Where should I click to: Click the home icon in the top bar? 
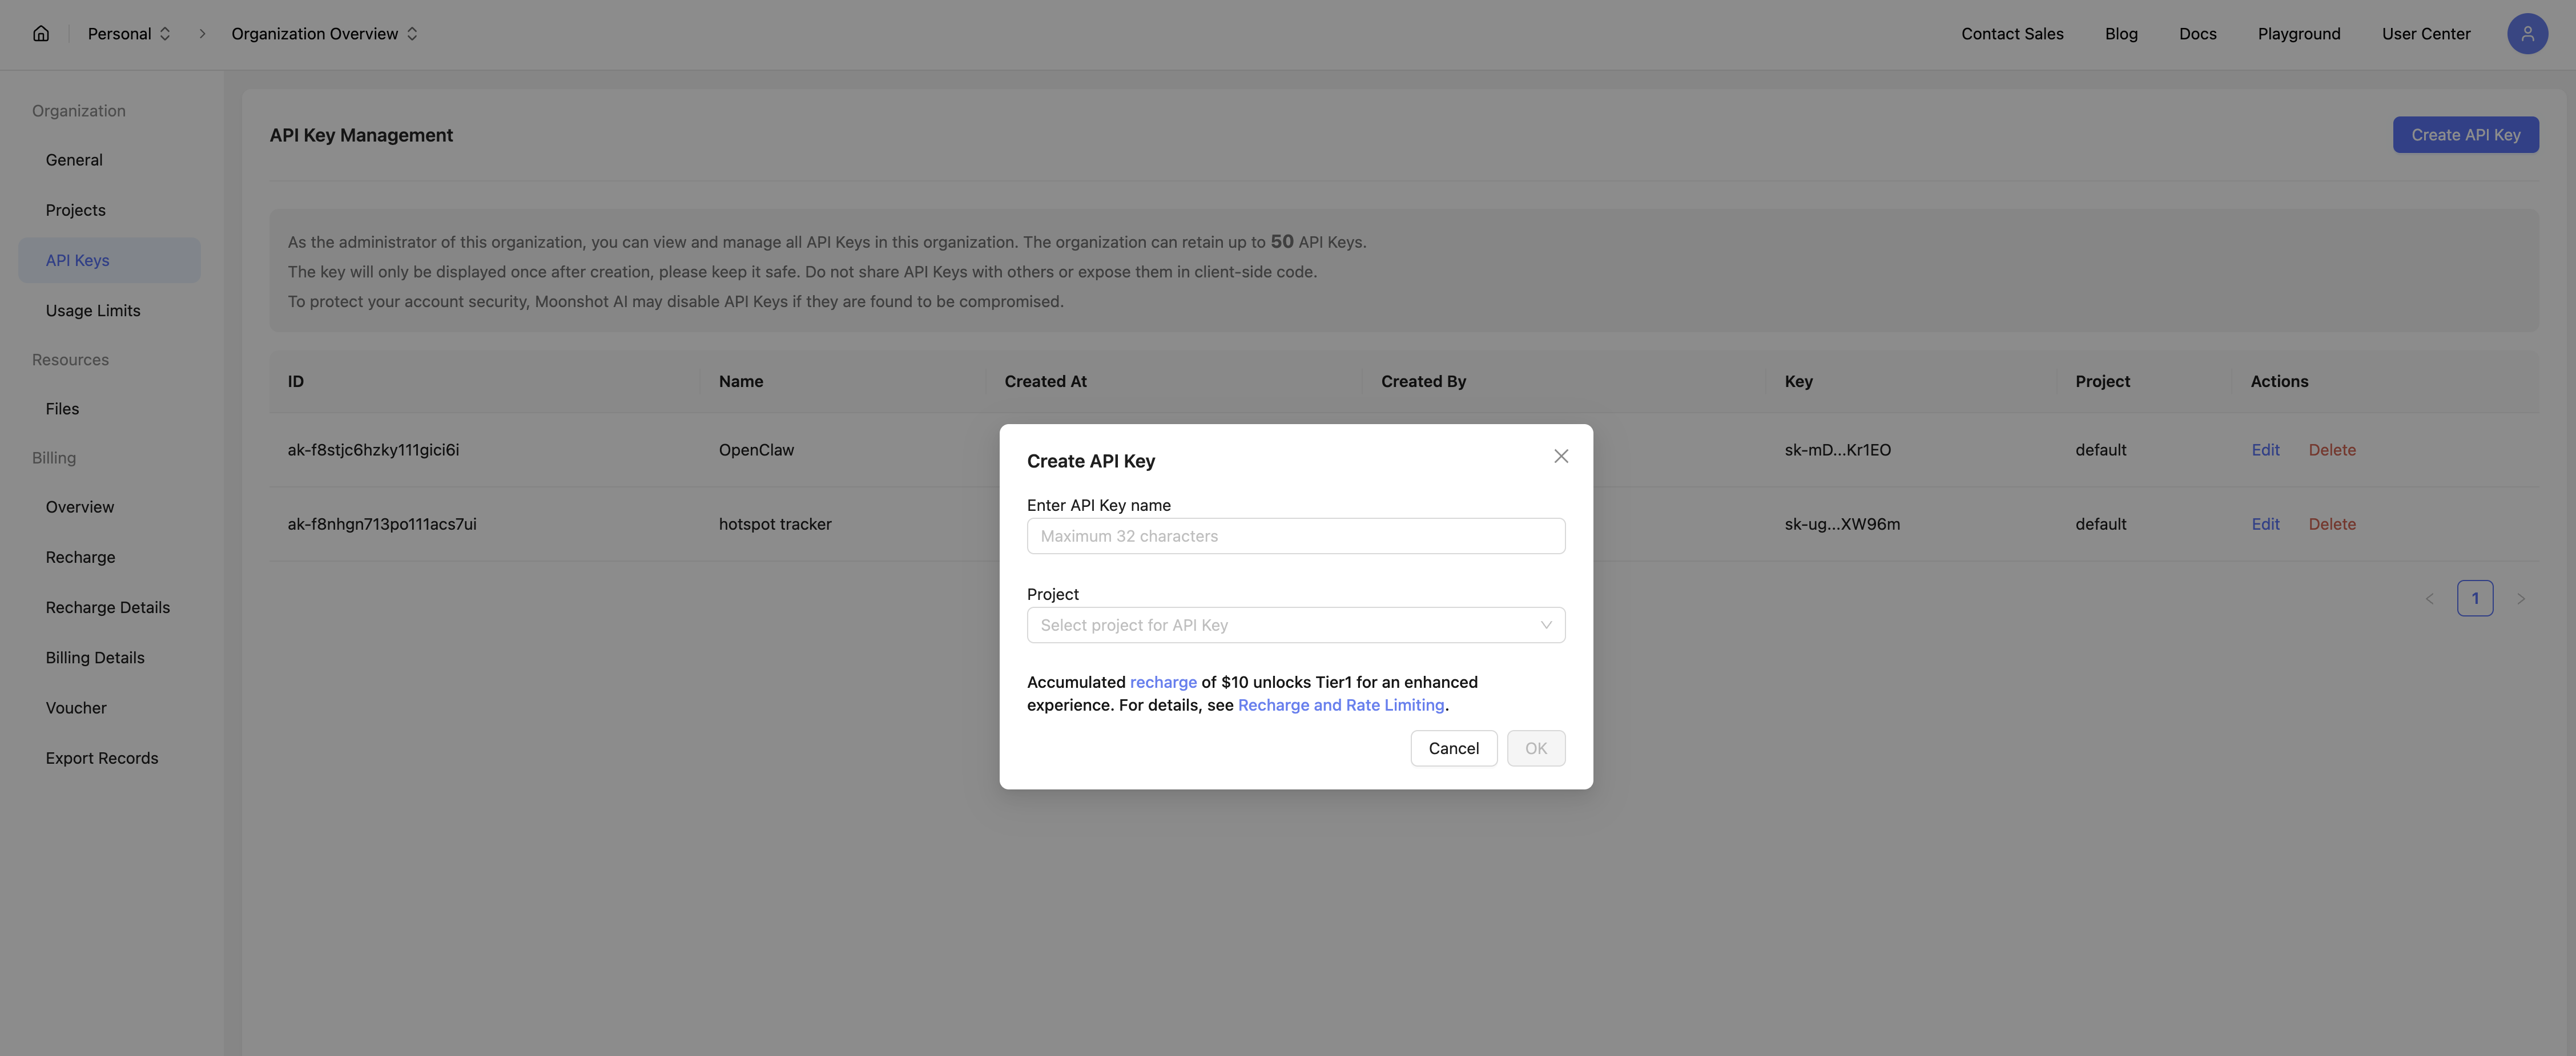pos(40,33)
